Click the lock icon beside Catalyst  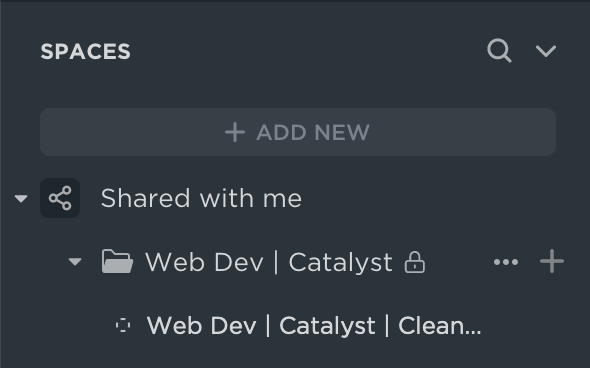pyautogui.click(x=415, y=262)
